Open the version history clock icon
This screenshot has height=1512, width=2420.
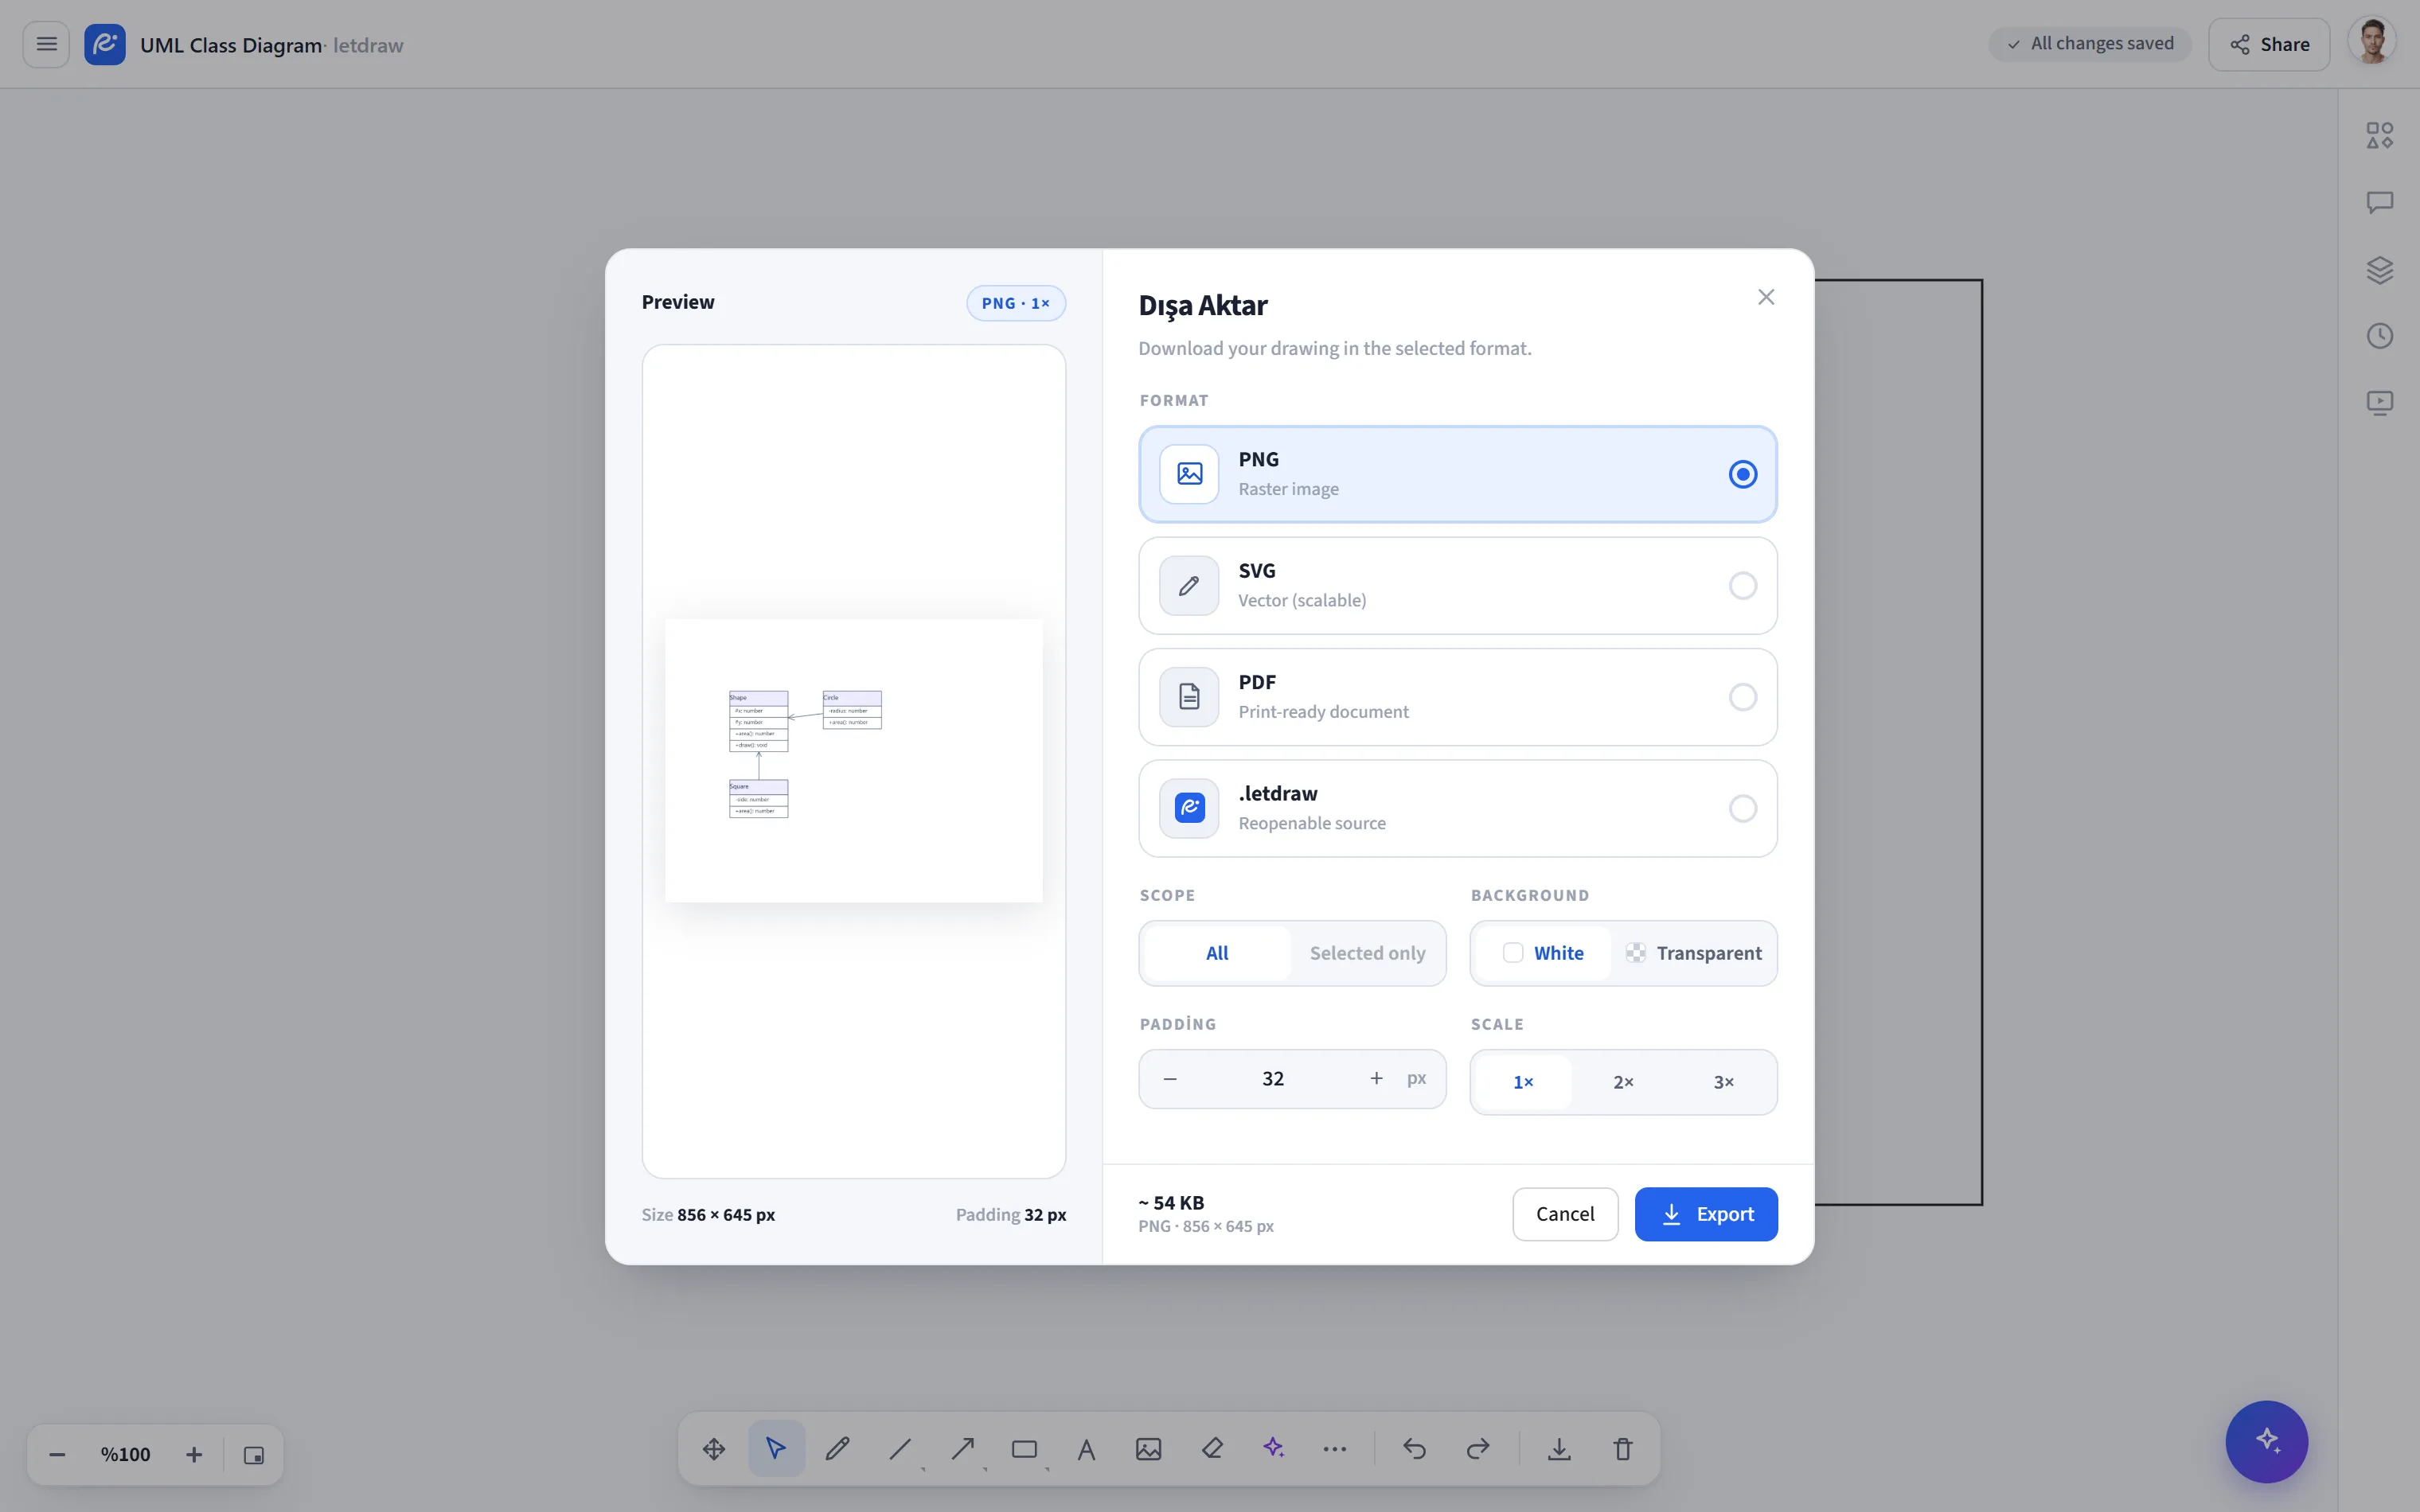coord(2379,336)
